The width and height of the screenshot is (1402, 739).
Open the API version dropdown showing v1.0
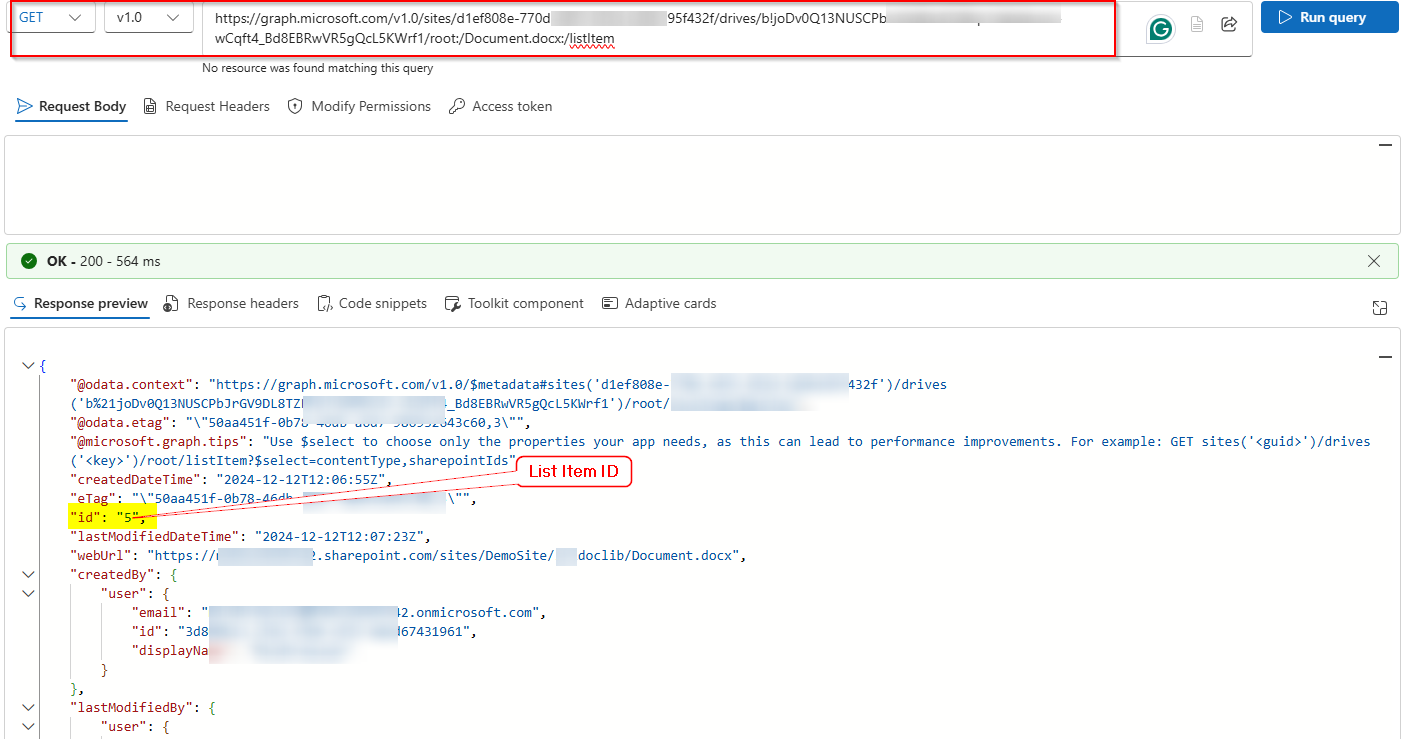(x=148, y=17)
